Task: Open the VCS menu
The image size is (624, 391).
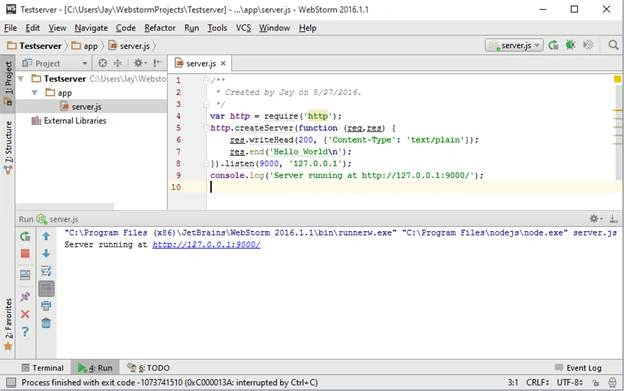Action: 243,28
